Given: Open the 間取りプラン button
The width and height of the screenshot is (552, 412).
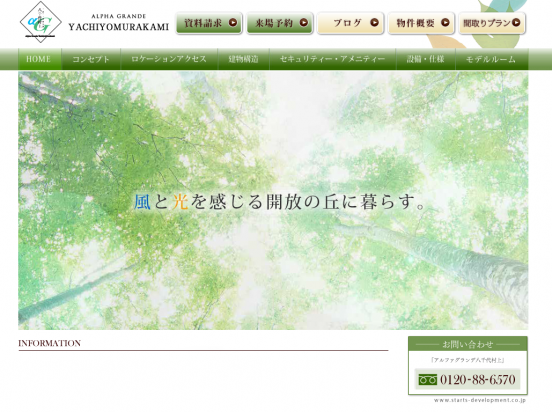Looking at the screenshot, I should pyautogui.click(x=492, y=23).
